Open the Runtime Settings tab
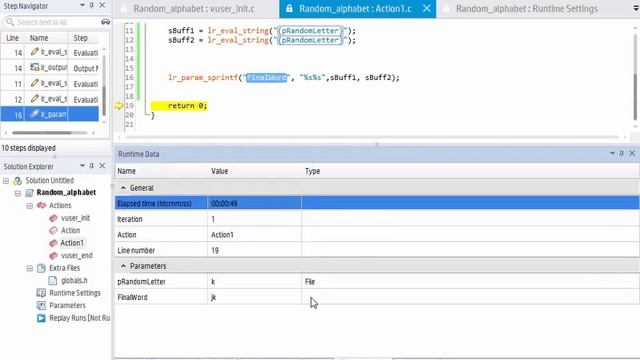Viewport: 640px width, 360px height. 527,9
